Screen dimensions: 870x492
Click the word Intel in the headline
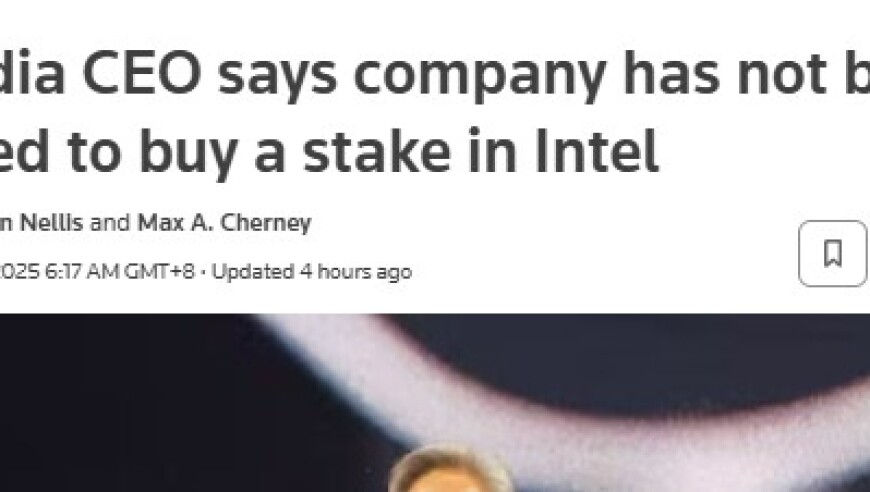coord(596,151)
